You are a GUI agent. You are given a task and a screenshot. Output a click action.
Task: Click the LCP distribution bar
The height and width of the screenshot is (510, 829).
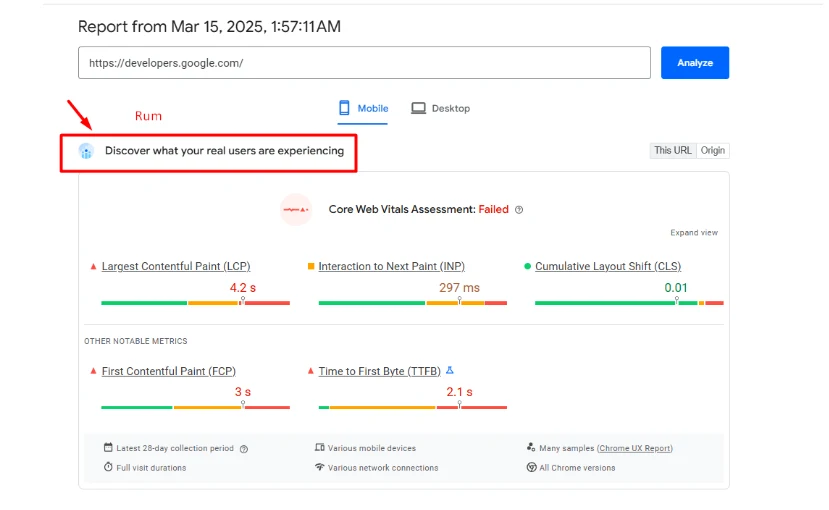pyautogui.click(x=196, y=303)
